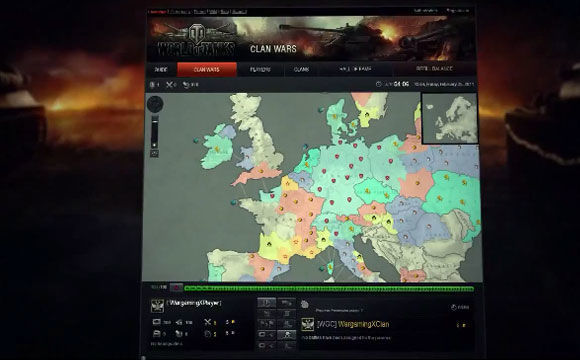Click the teal landing marker west of France
The height and width of the screenshot is (360, 580).
coord(233,202)
